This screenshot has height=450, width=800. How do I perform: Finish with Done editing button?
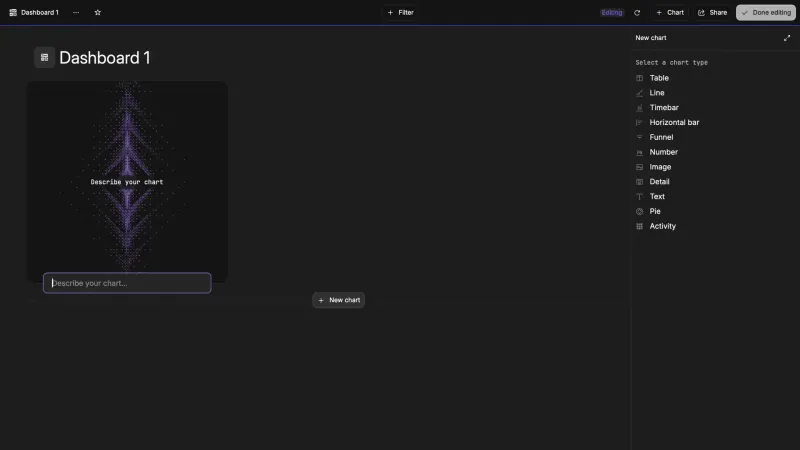[766, 12]
